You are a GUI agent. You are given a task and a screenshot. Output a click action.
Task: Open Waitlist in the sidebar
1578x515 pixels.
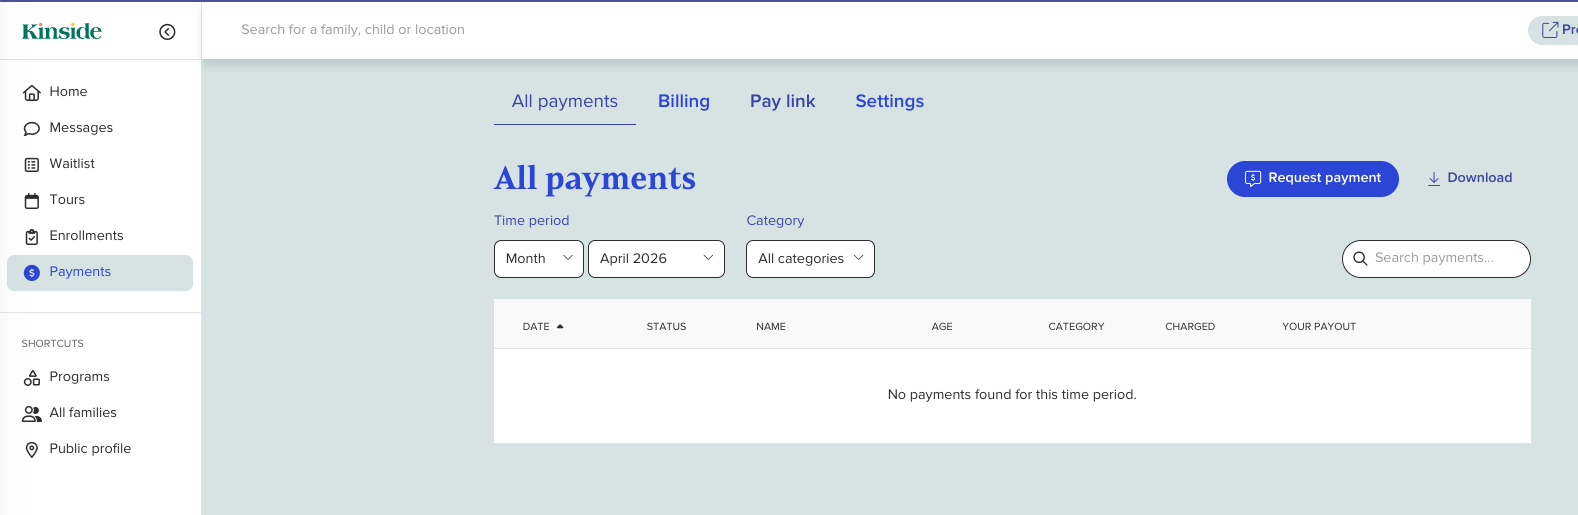click(100, 164)
